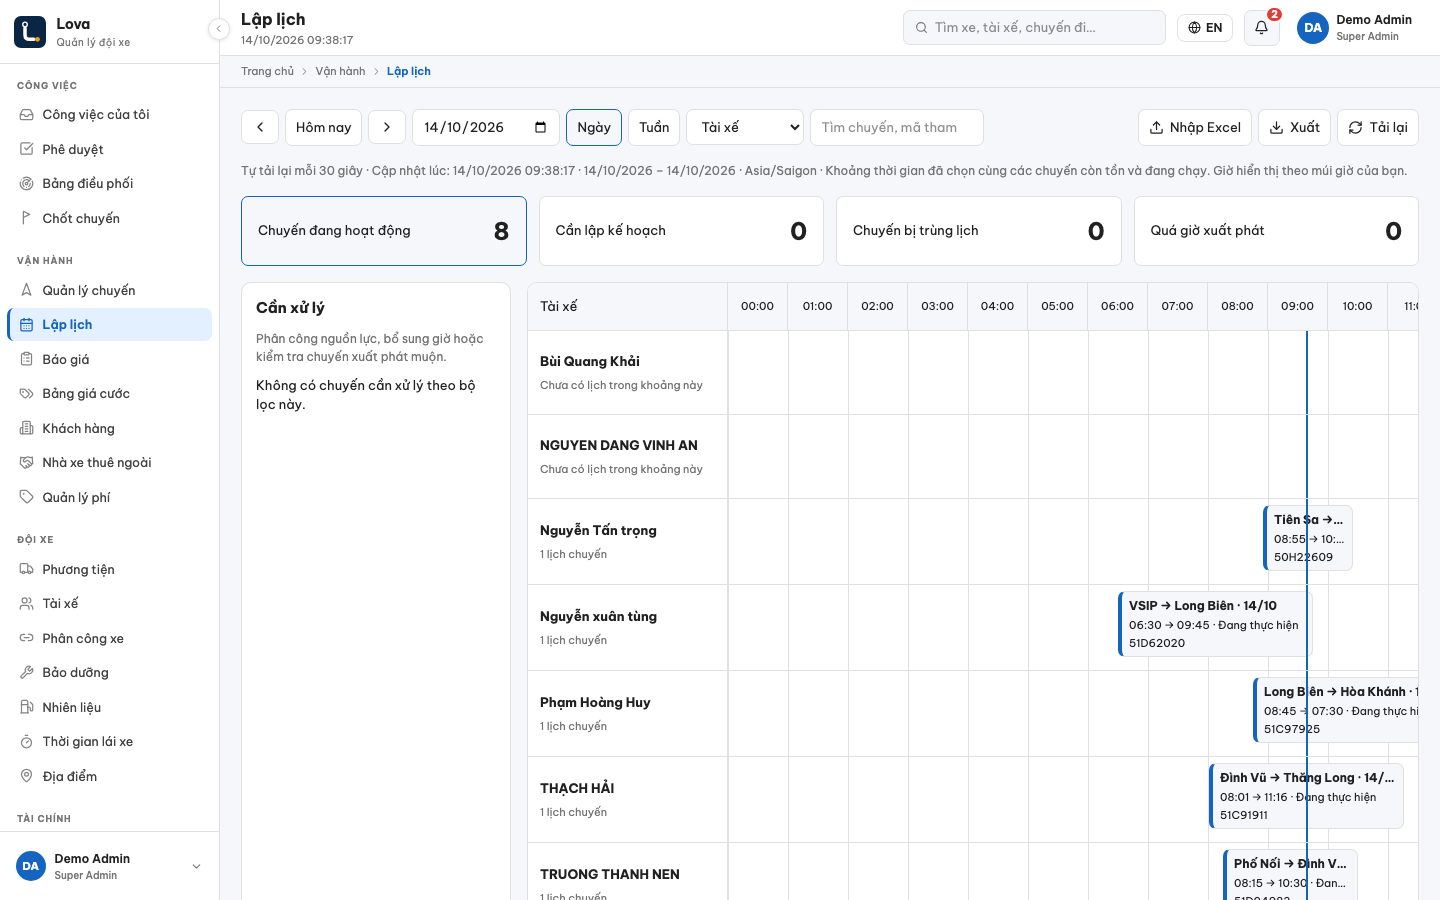This screenshot has height=900, width=1440.
Task: Open Chốt chuyến in sidebar
Action: coord(110,218)
